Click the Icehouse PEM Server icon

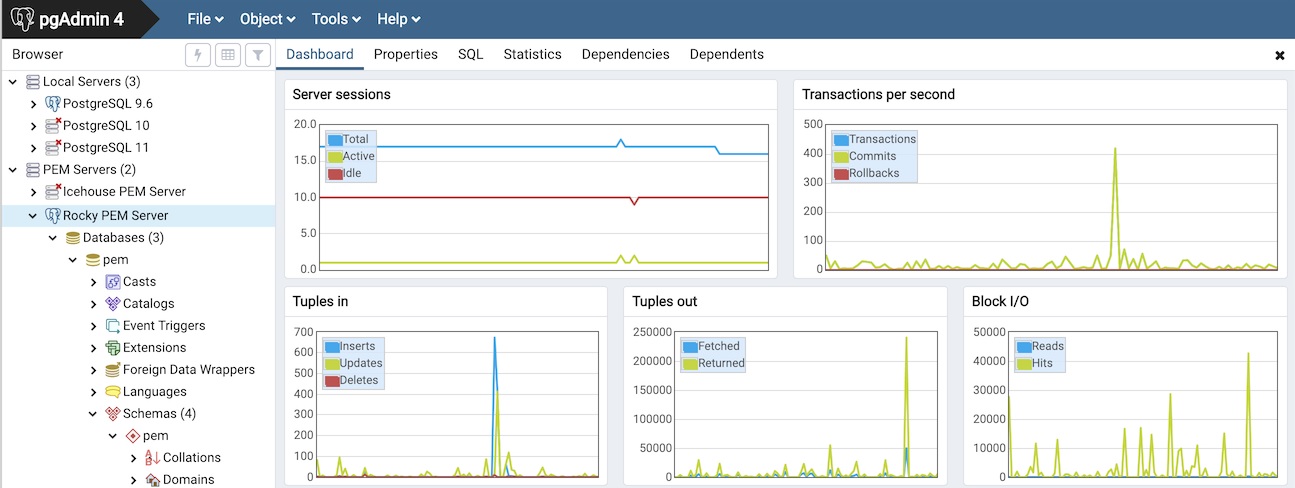pos(53,192)
